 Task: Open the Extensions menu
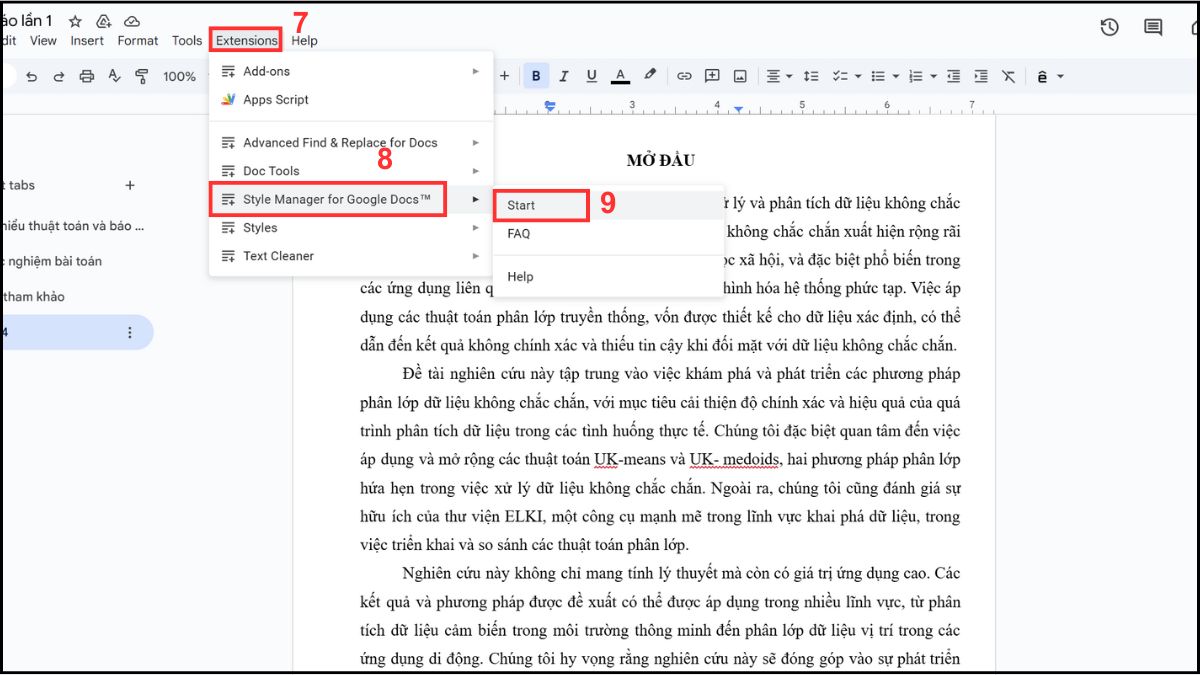tap(246, 40)
